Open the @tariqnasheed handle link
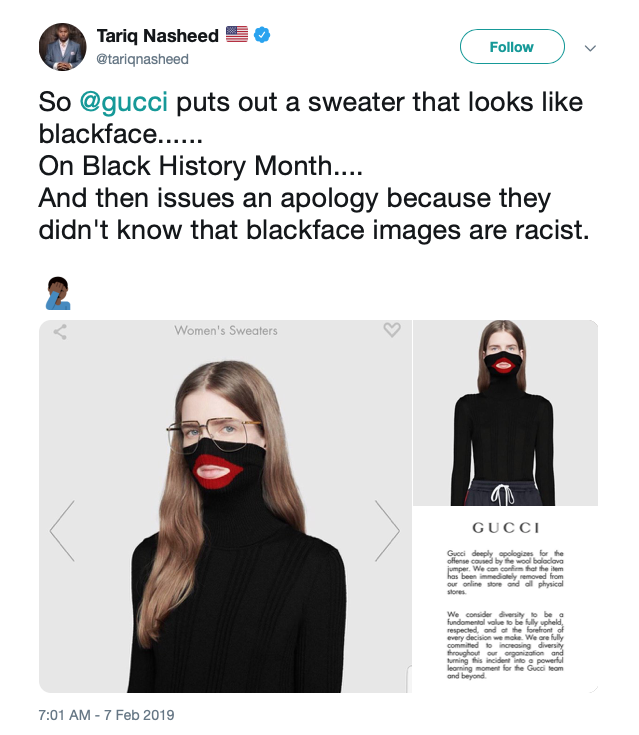 pyautogui.click(x=143, y=59)
